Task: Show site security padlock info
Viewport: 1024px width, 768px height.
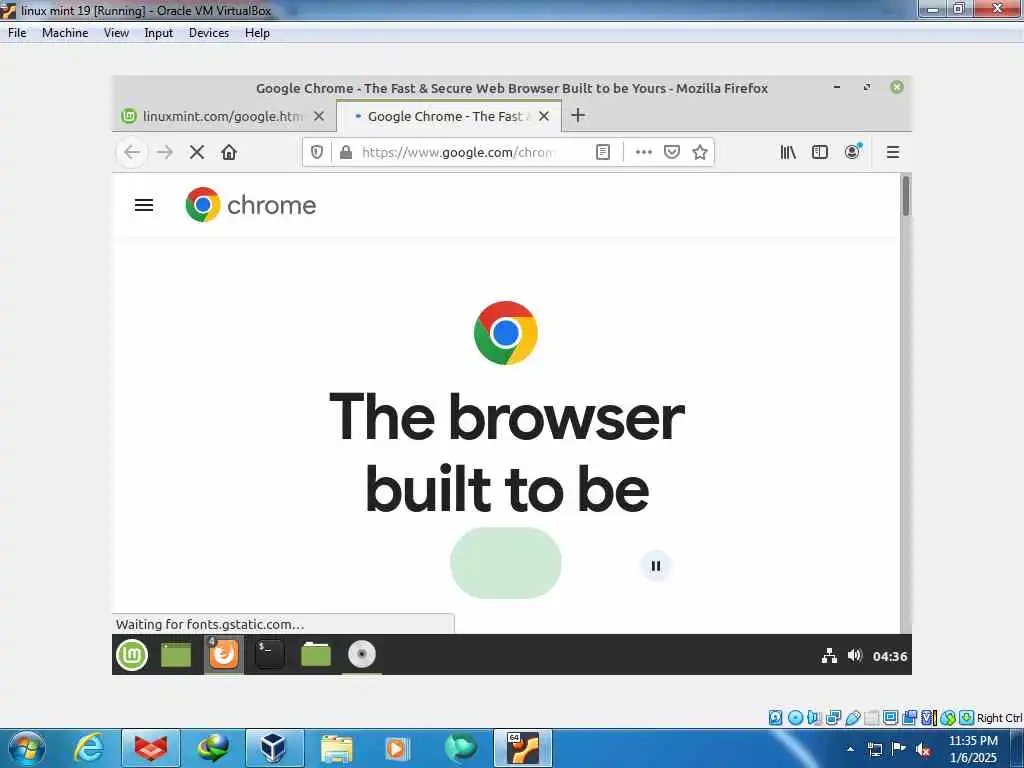Action: pos(346,152)
